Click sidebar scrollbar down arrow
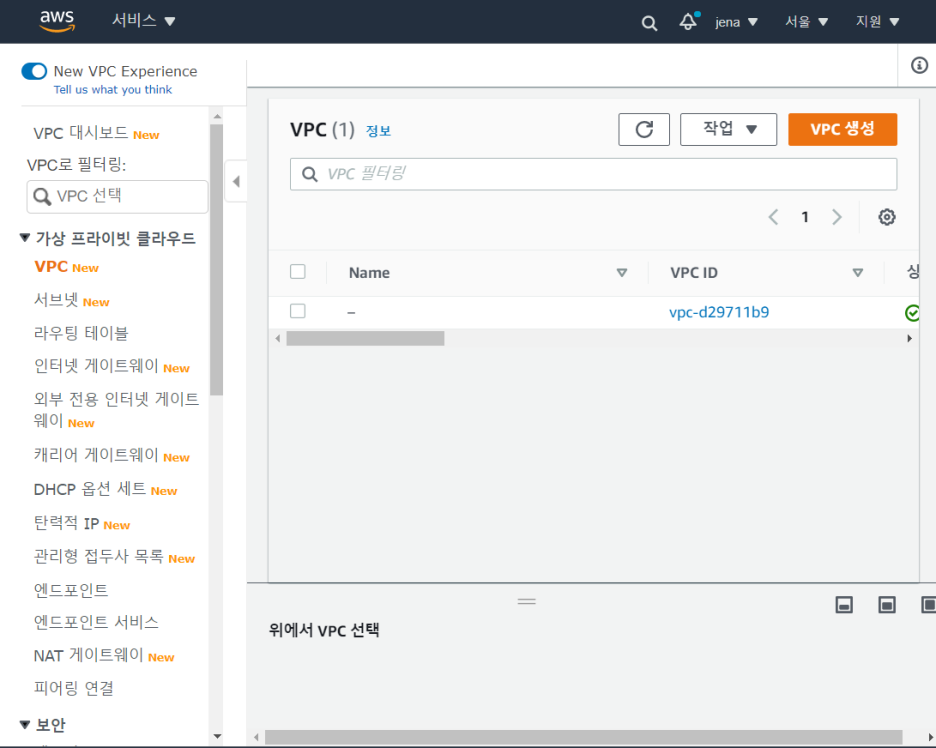The height and width of the screenshot is (748, 936). 217,737
